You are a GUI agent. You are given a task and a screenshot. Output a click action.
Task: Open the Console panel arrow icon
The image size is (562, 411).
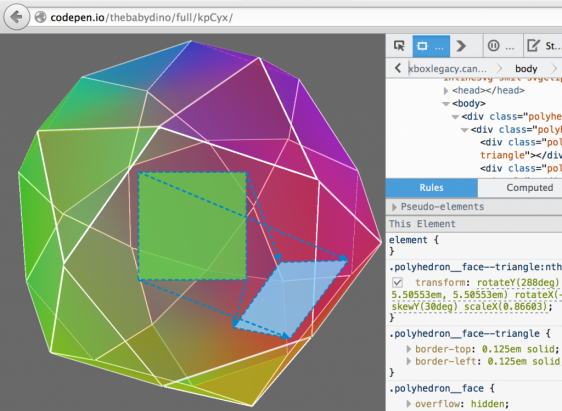(461, 46)
